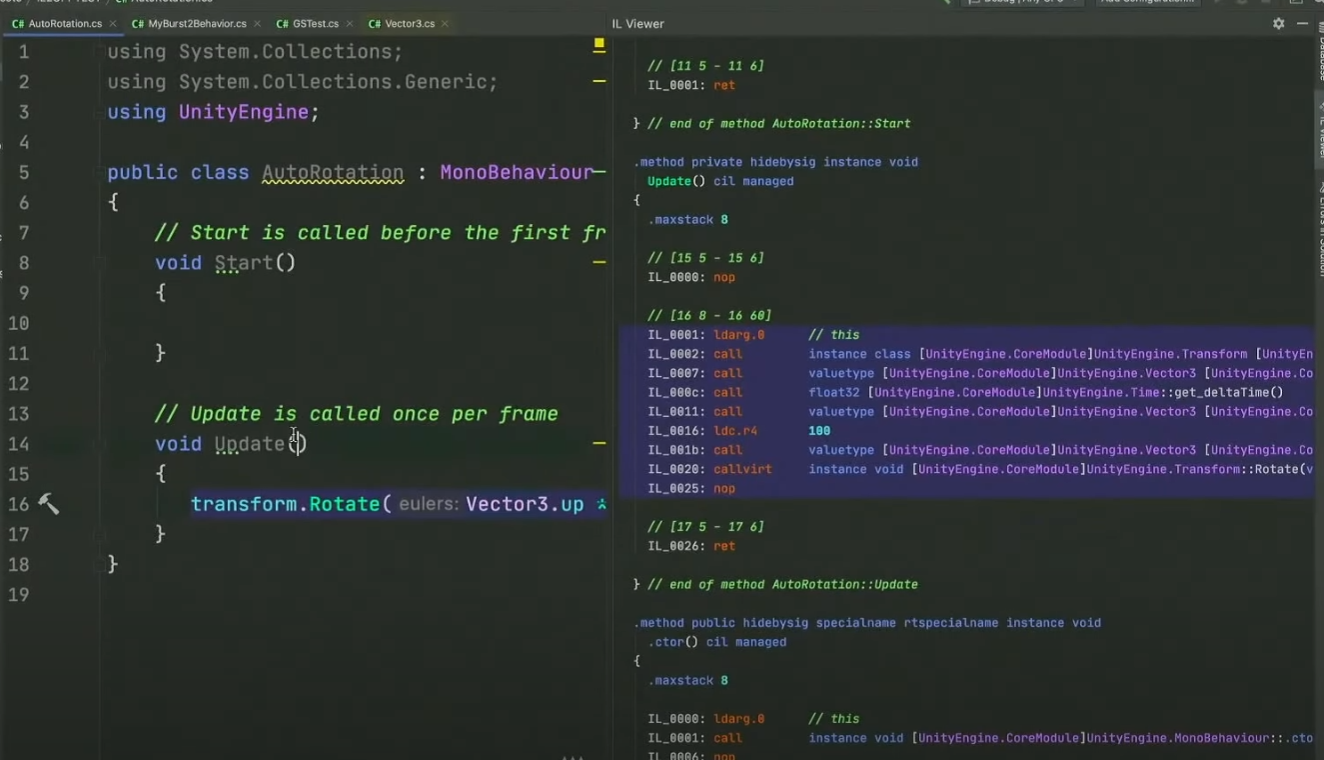Click the C# file icon on GSTest.cs tab
This screenshot has height=760, width=1324.
(282, 23)
